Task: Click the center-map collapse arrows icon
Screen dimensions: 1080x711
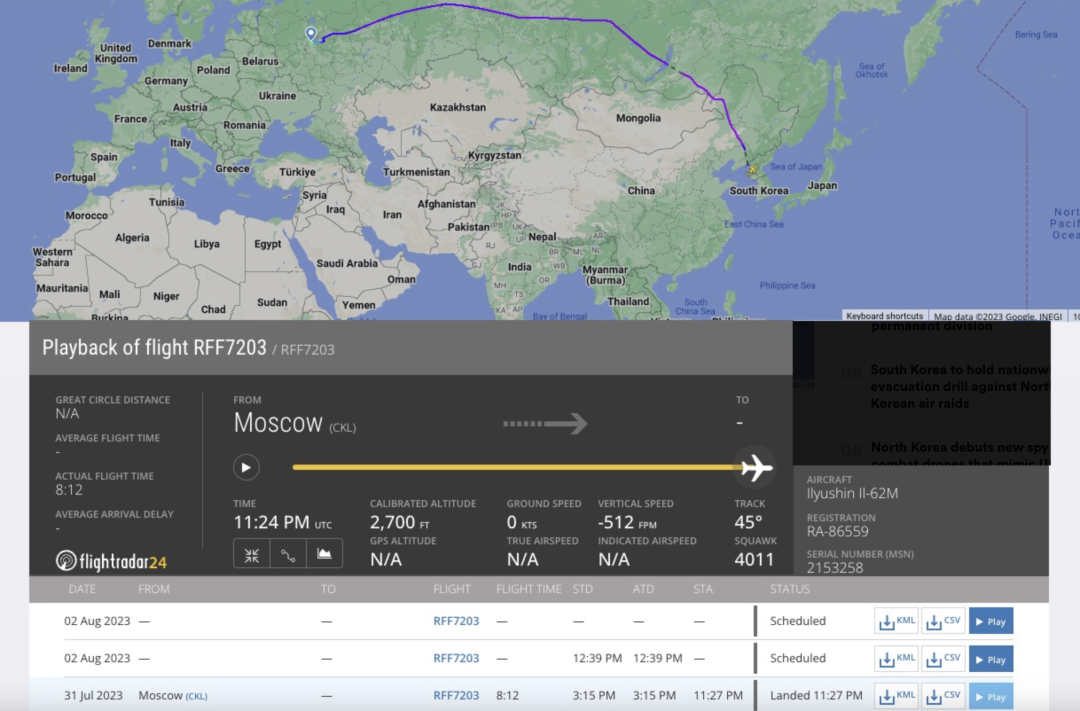Action: point(252,554)
